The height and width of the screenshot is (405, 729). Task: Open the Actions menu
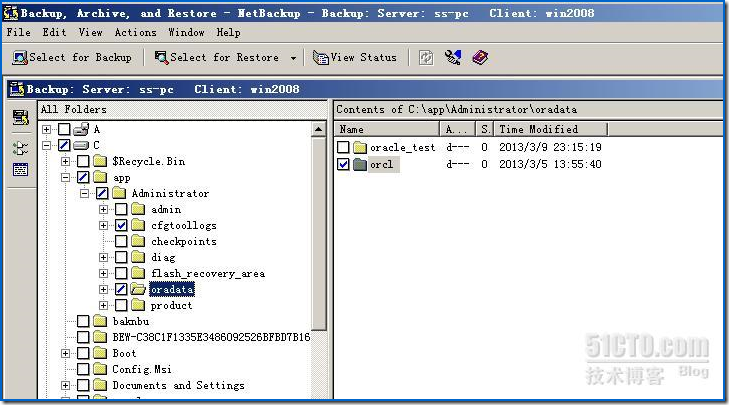(135, 33)
